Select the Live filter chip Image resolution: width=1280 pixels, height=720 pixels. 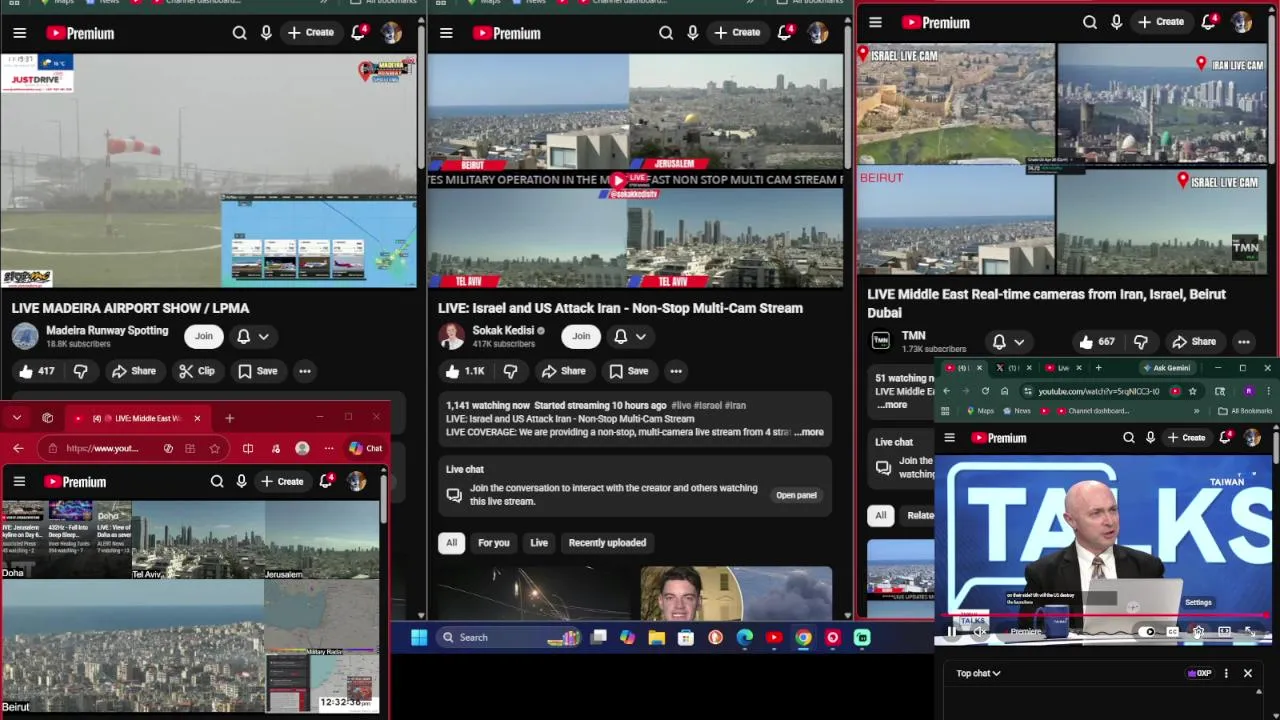point(539,542)
